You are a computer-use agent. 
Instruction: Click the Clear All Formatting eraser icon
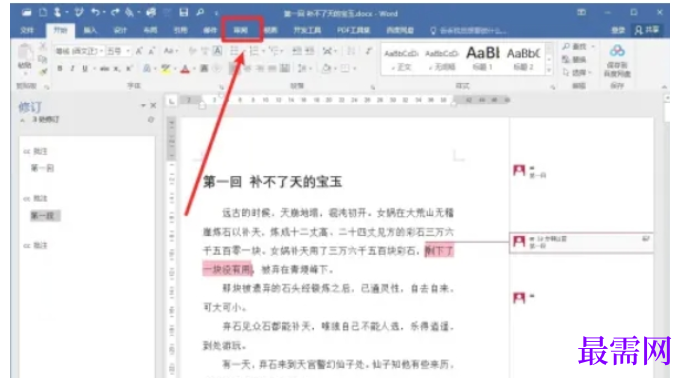coord(192,51)
